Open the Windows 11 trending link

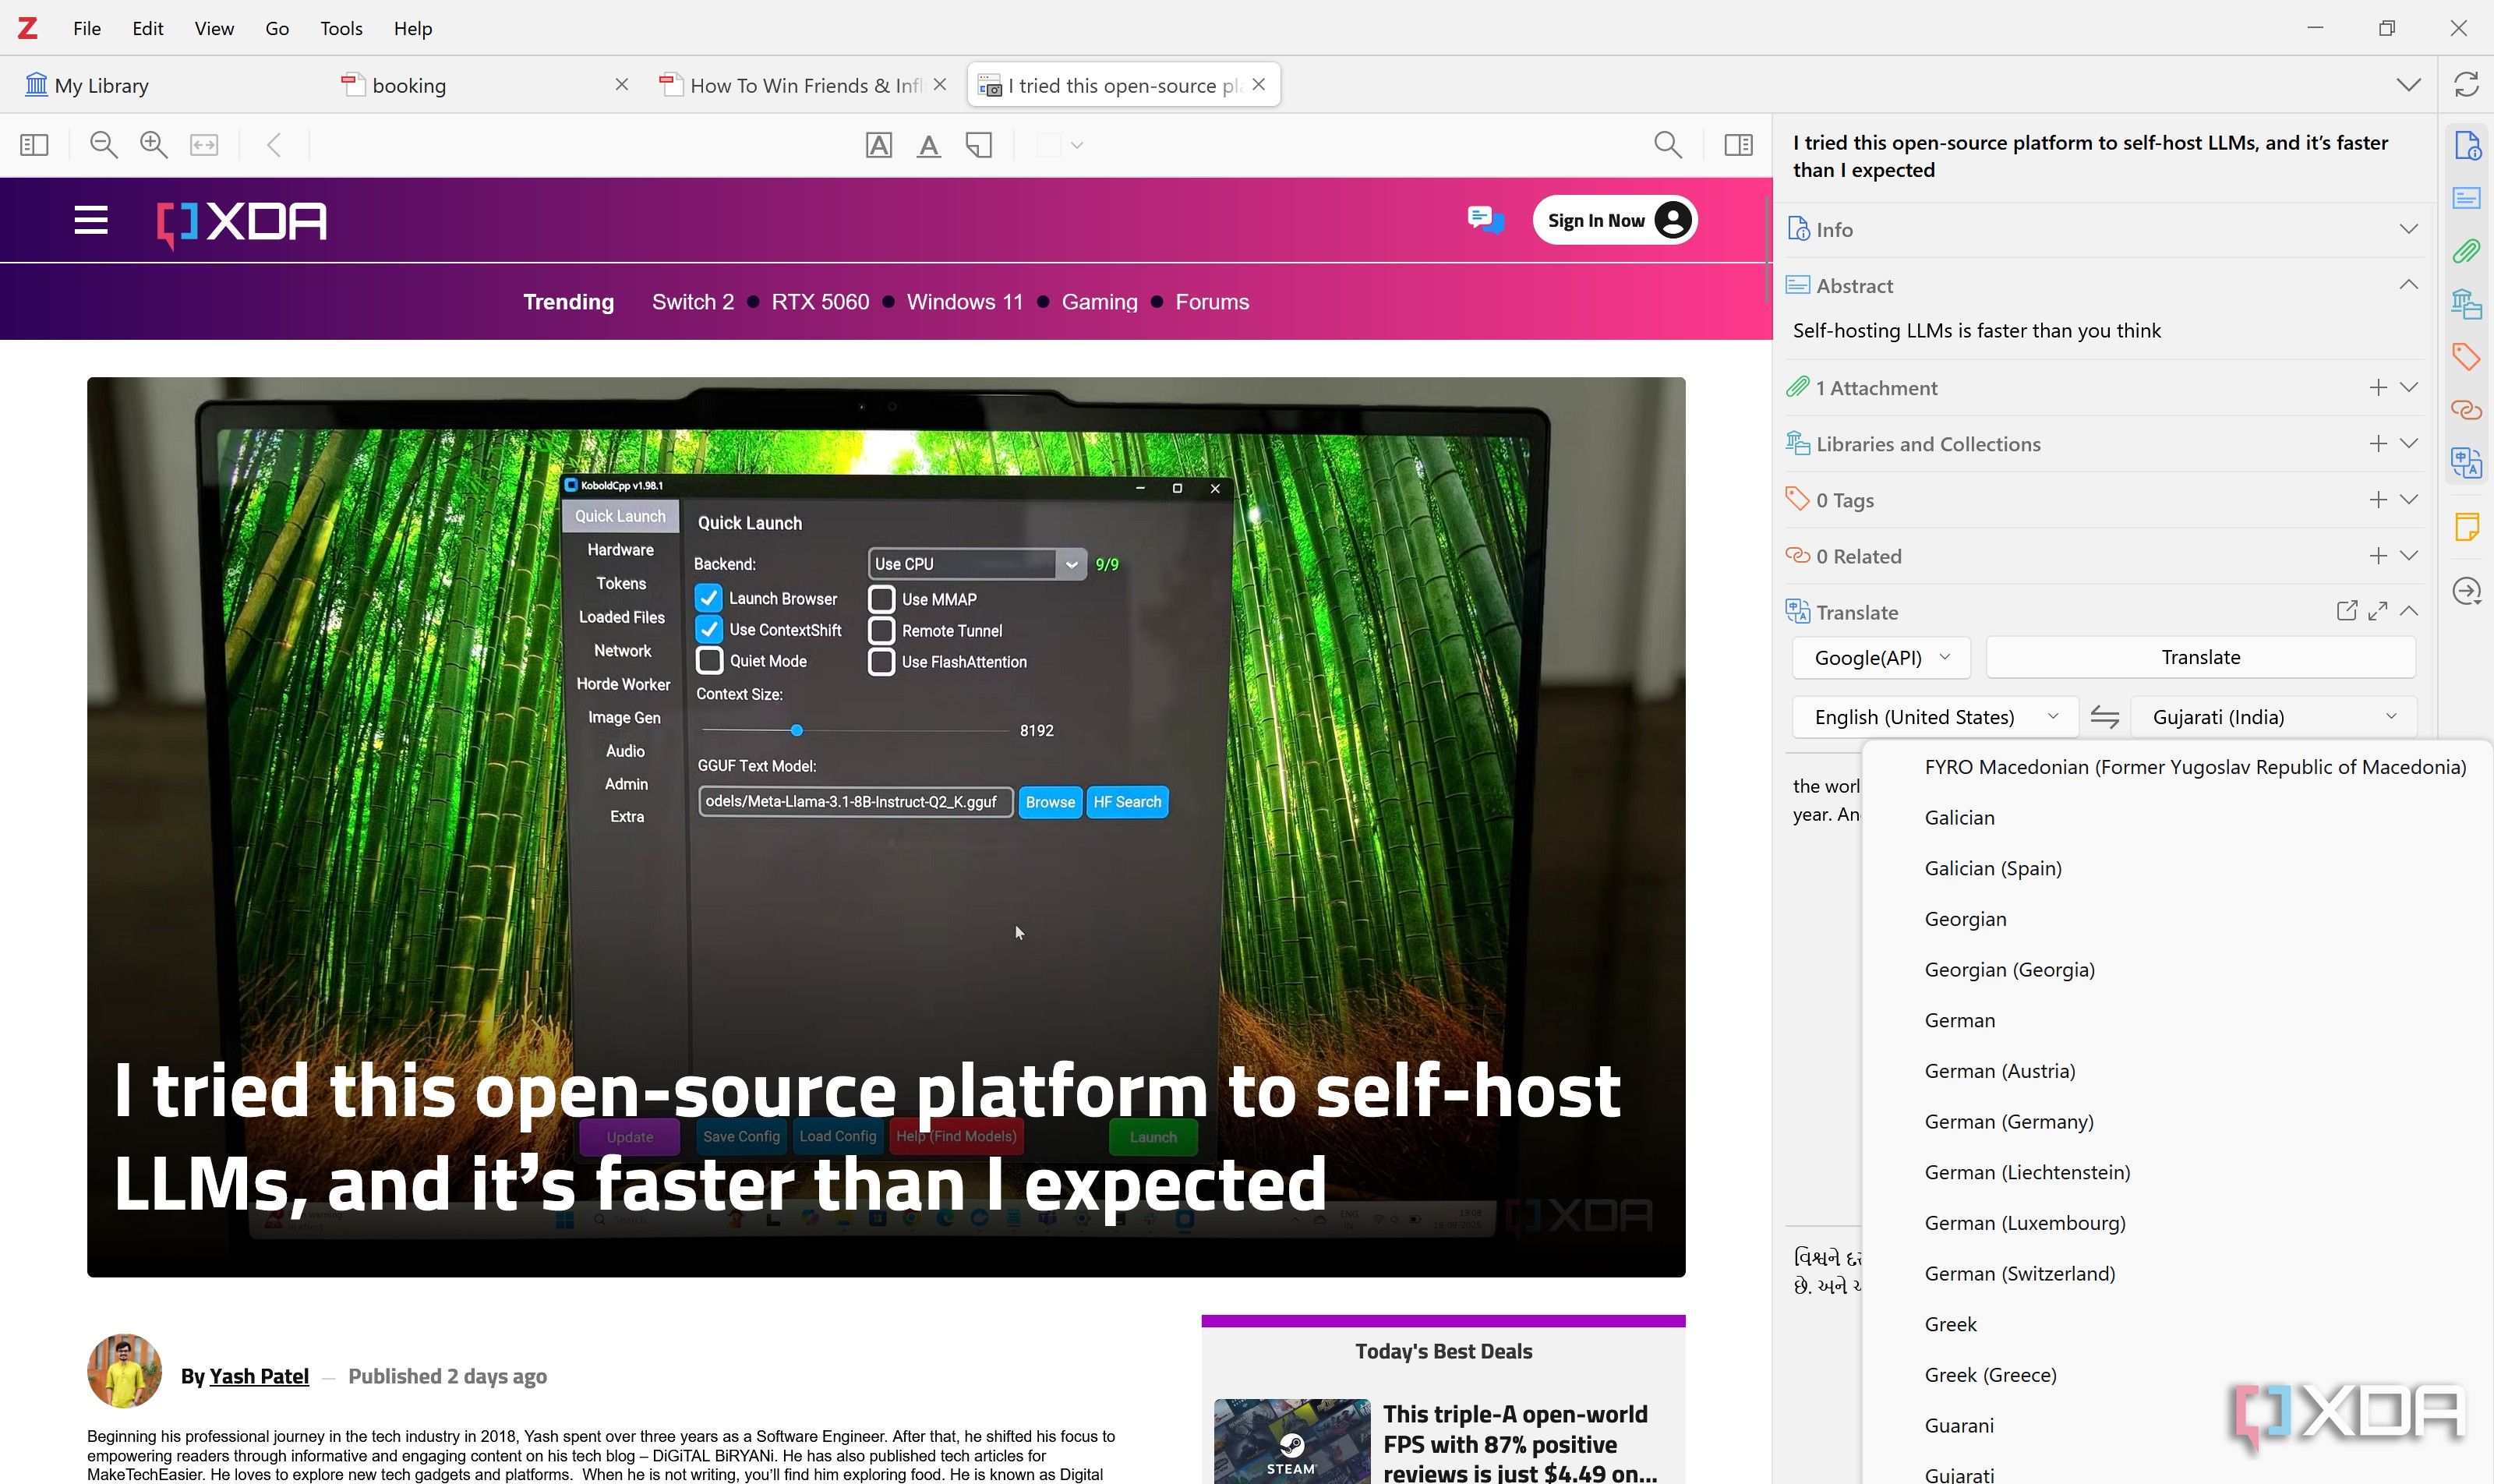pos(965,302)
